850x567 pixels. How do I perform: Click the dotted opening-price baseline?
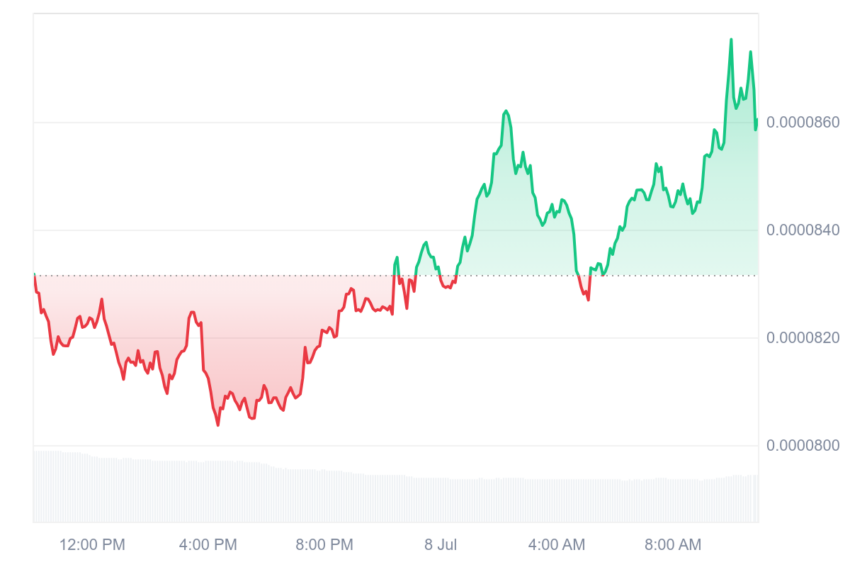point(396,276)
